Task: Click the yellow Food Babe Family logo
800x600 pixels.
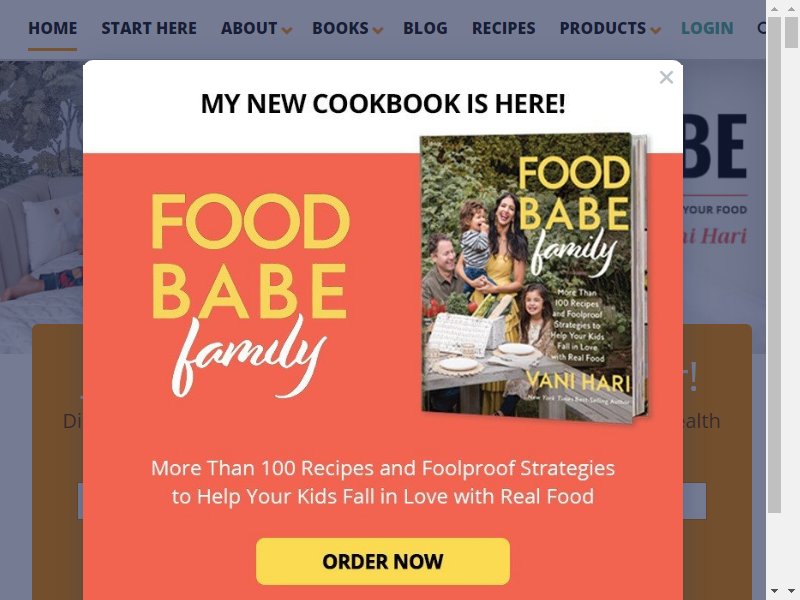Action: (x=251, y=295)
